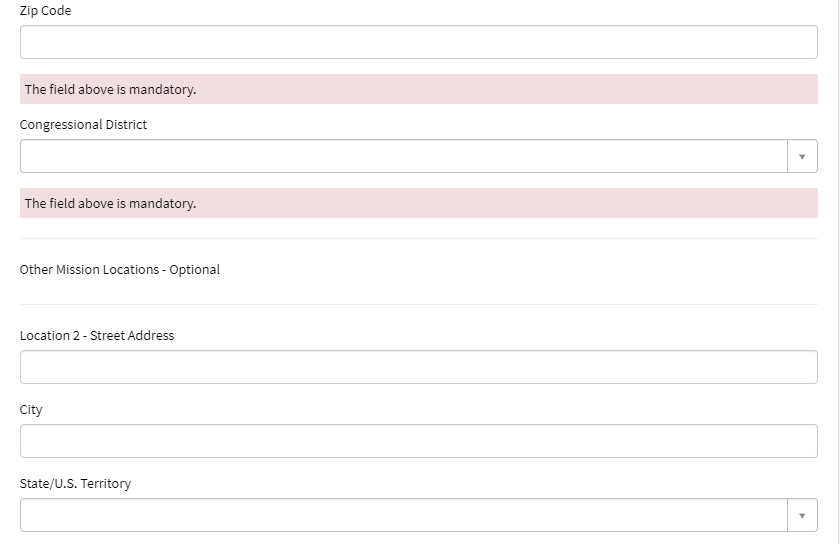Focus the Location 2 Street Address field
840x544 pixels.
pos(418,367)
